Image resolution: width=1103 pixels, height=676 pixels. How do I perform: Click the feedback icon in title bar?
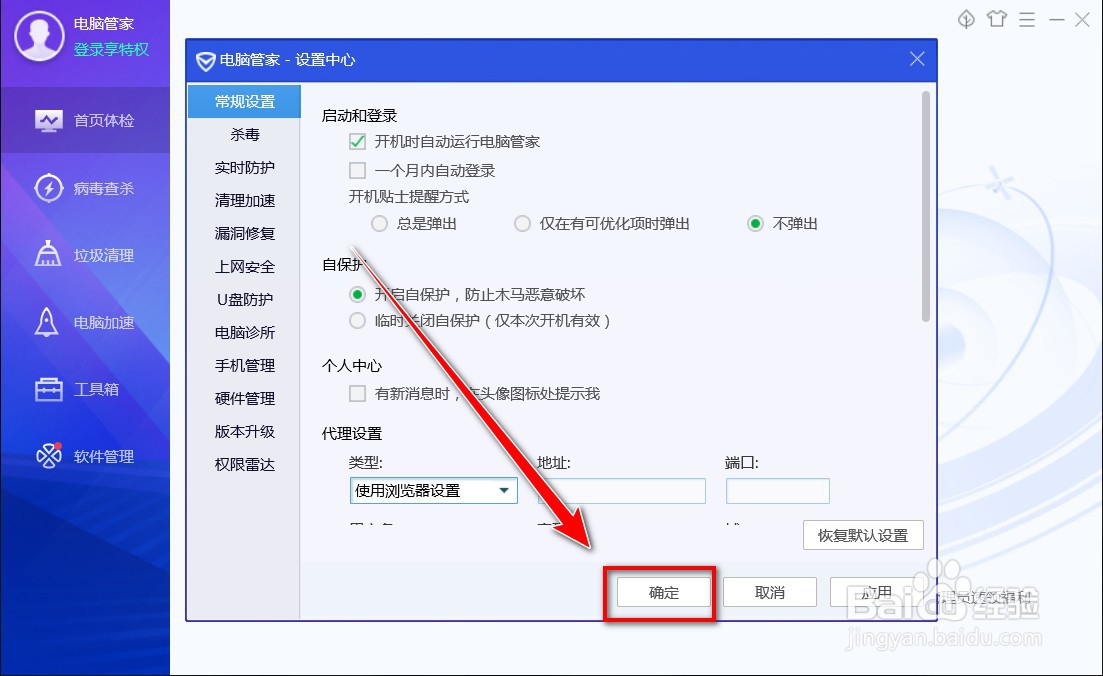coord(967,19)
